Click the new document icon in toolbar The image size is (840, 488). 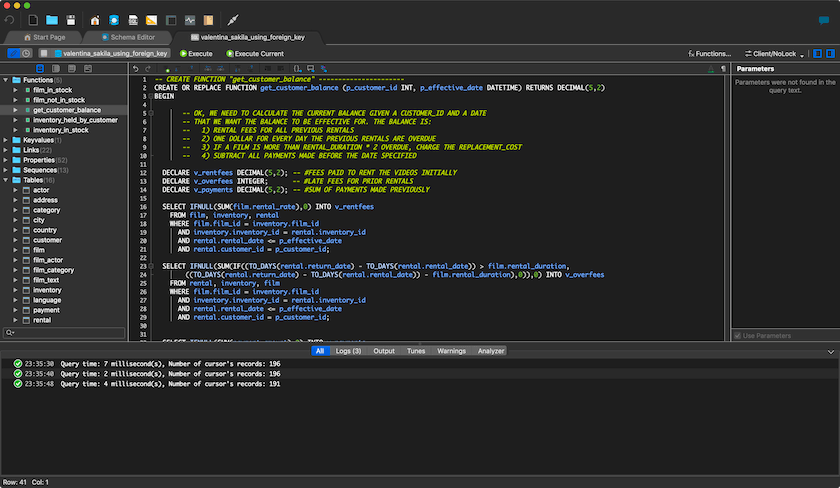pyautogui.click(x=34, y=20)
